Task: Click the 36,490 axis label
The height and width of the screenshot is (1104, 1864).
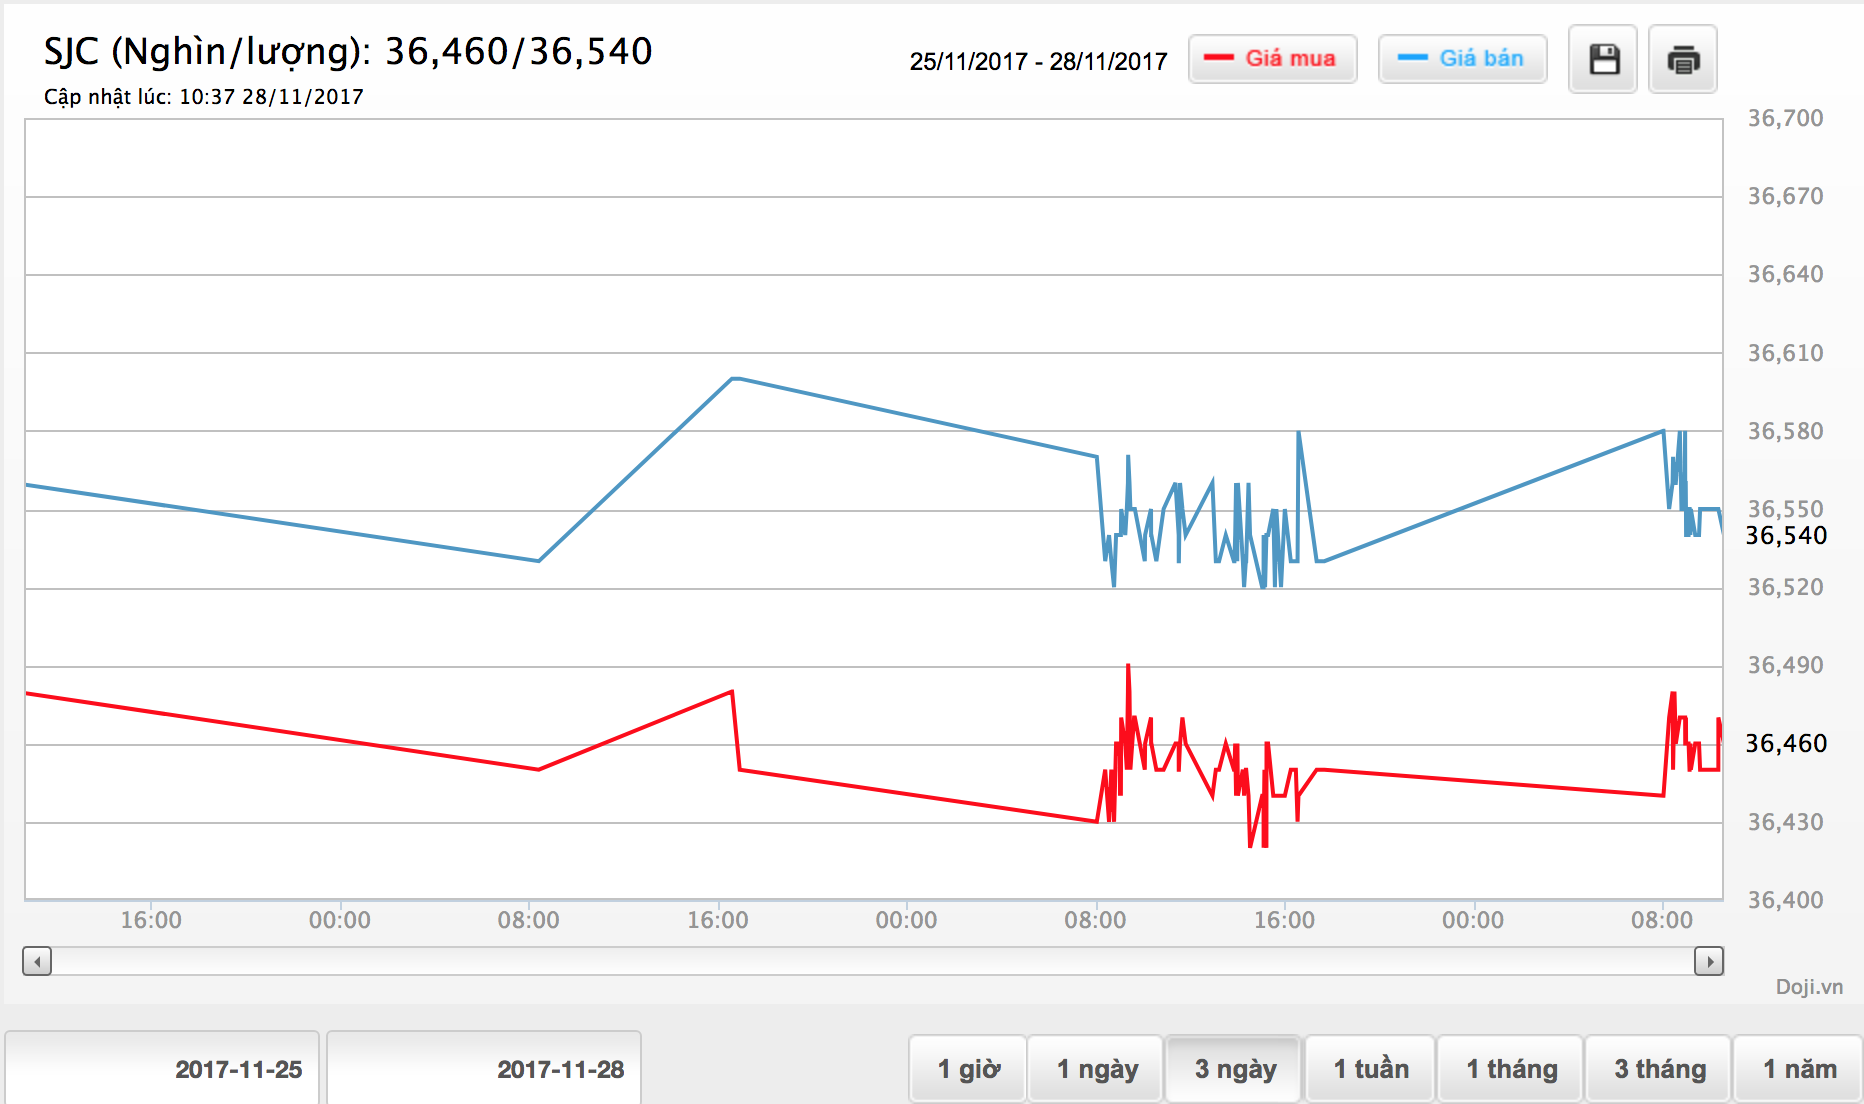Action: click(1785, 665)
